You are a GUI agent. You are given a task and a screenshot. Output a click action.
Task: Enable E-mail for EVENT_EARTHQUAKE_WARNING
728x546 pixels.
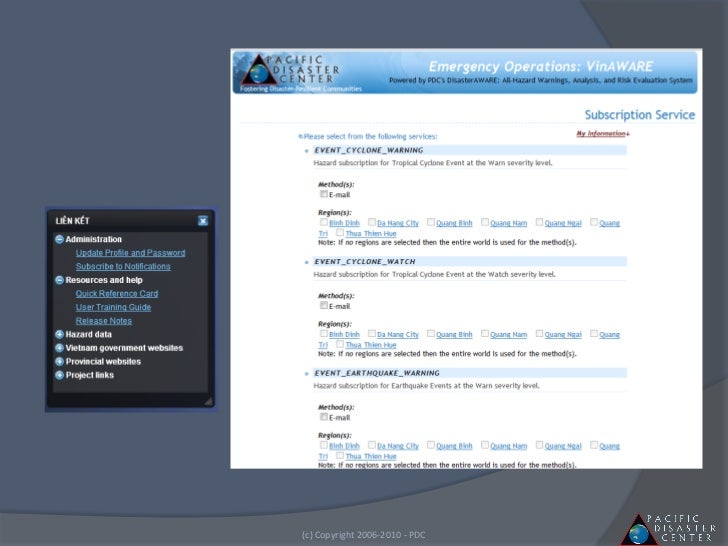pos(324,417)
